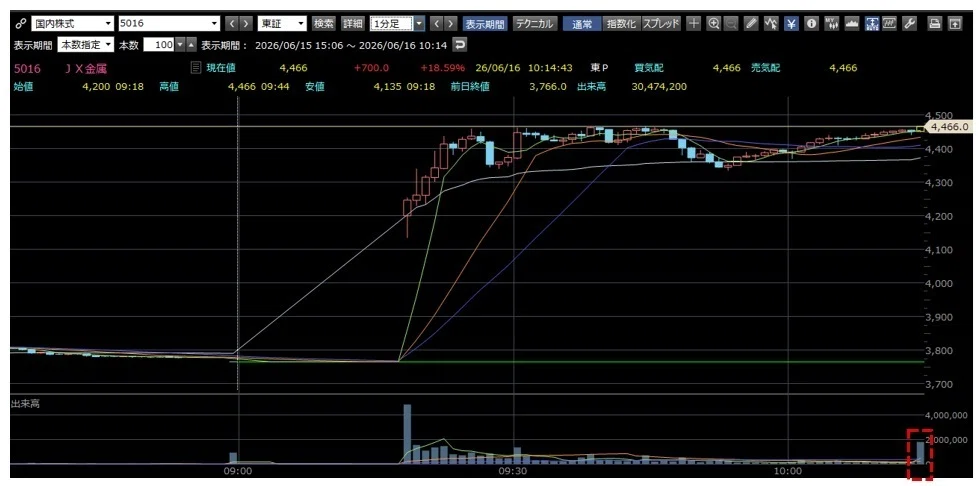This screenshot has width=979, height=486.
Task: Click the 売気配 ask value 4,466
Action: tap(844, 67)
